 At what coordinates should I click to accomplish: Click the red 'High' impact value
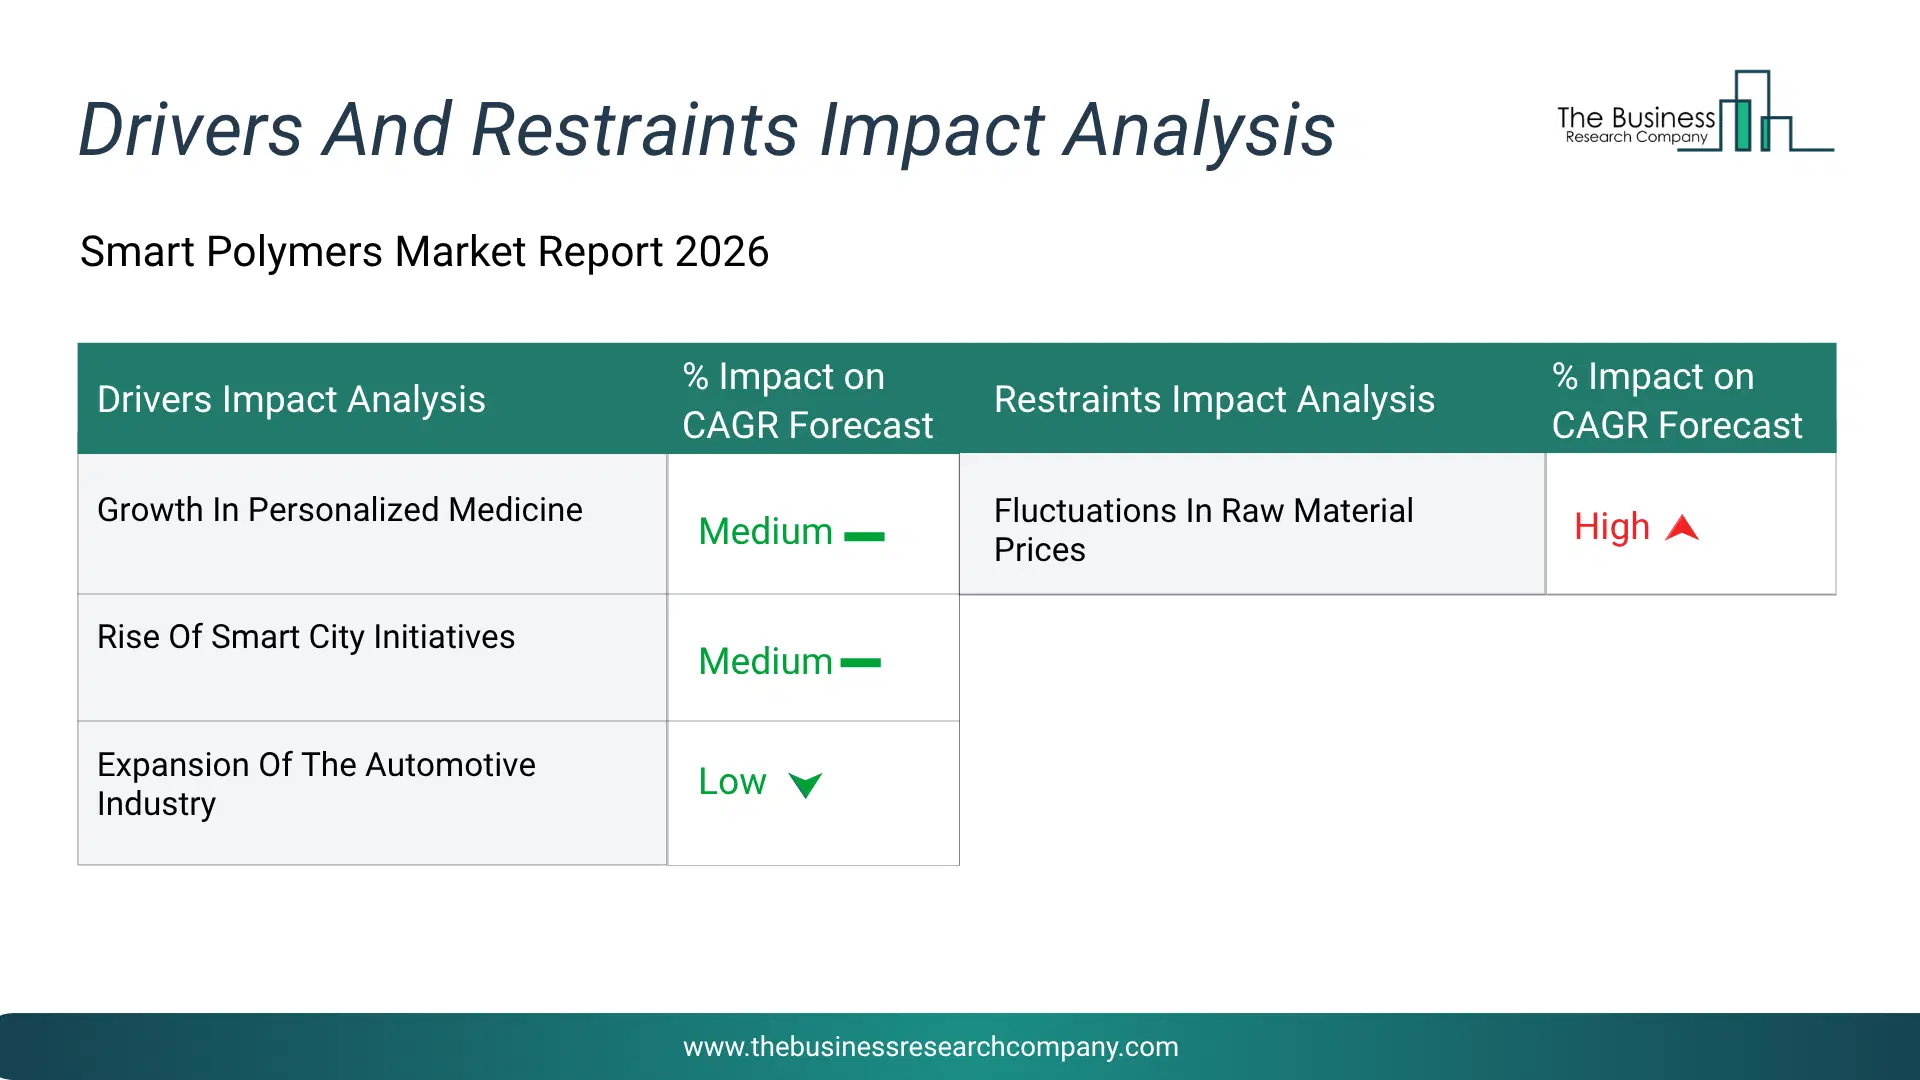[x=1611, y=526]
